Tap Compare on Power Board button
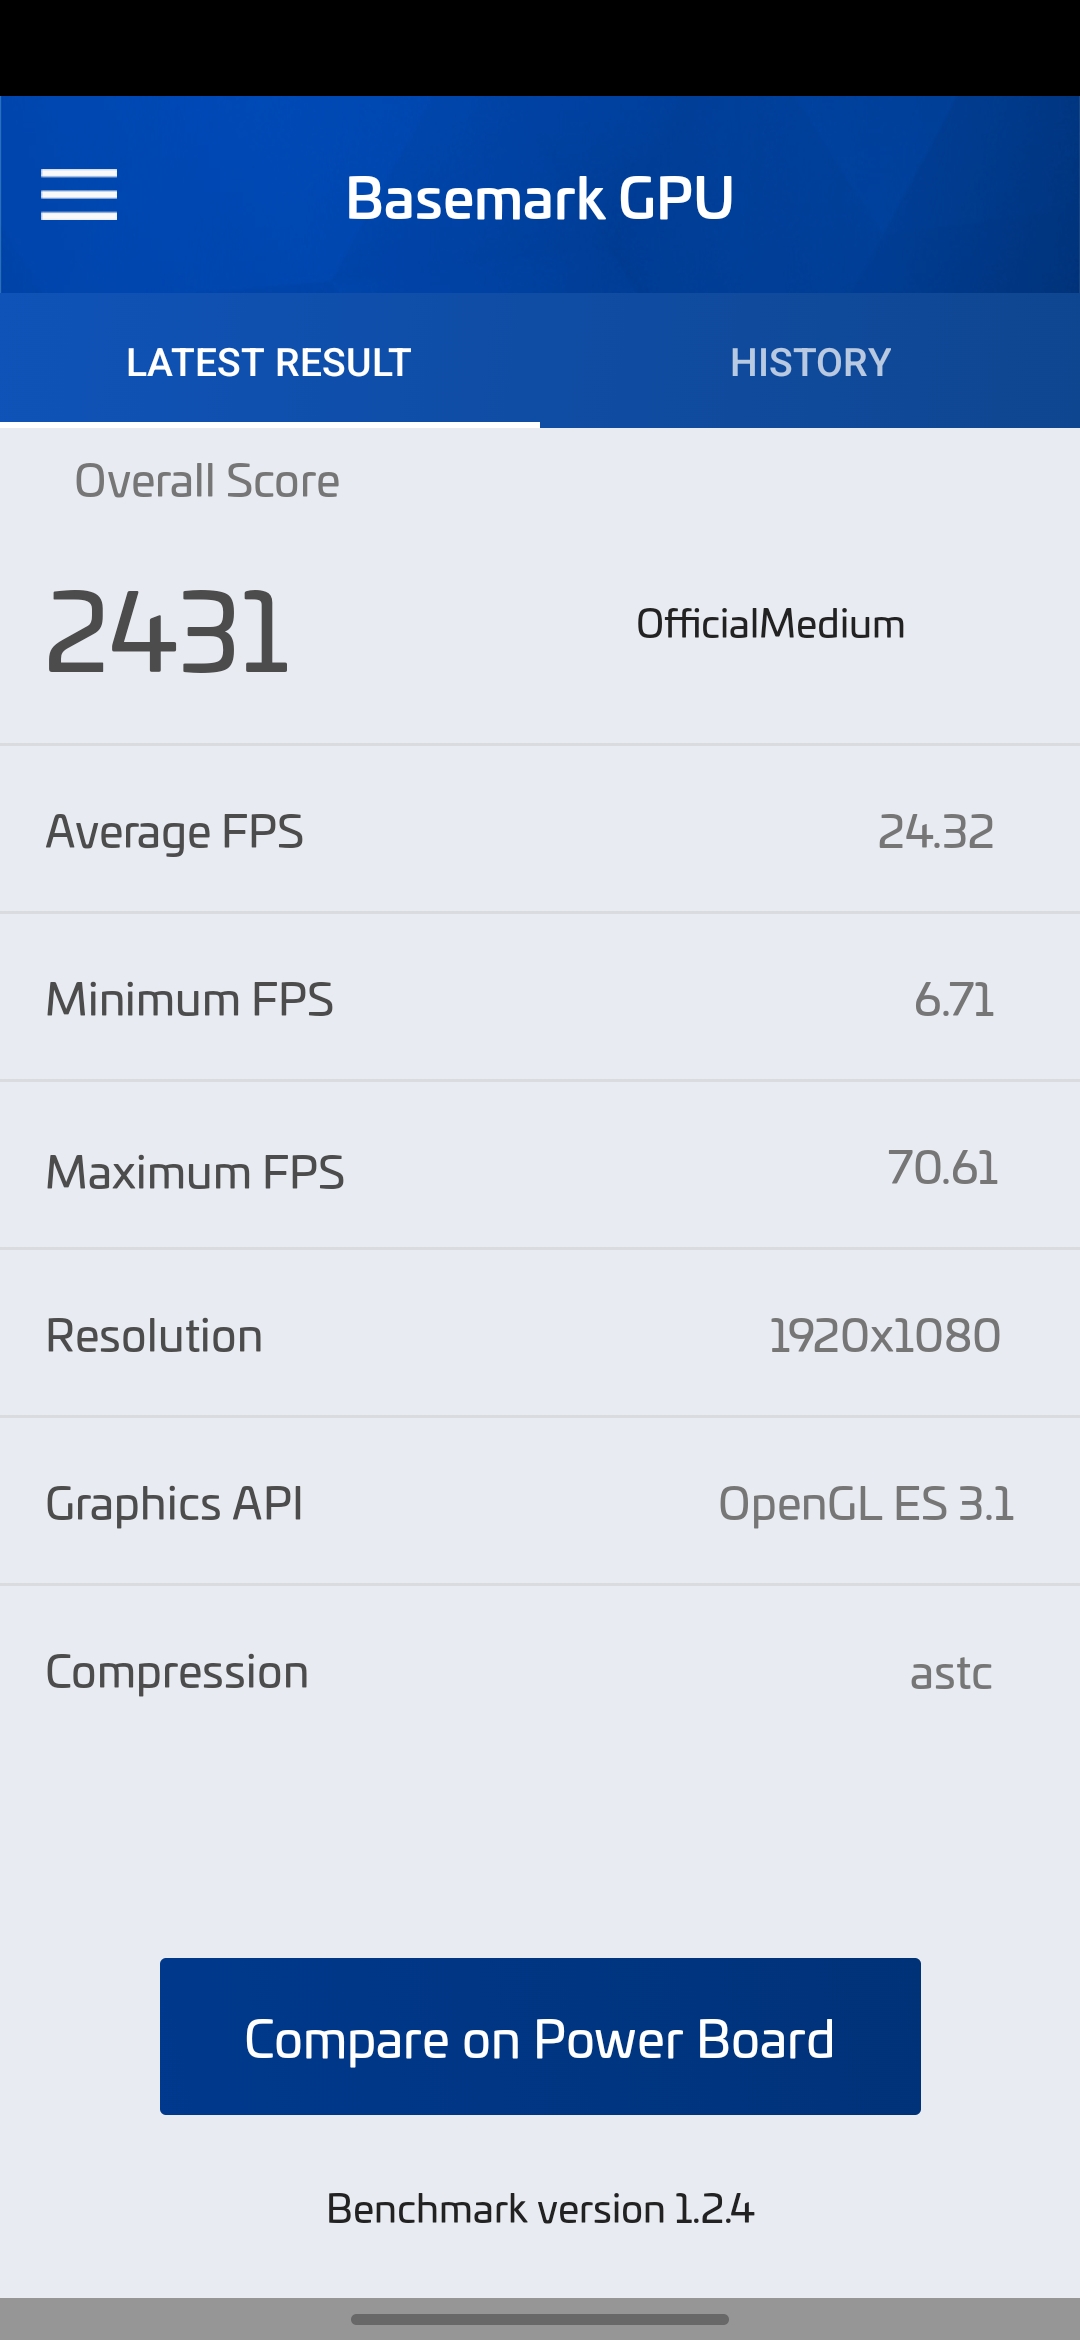Image resolution: width=1080 pixels, height=2340 pixels. (x=540, y=2036)
